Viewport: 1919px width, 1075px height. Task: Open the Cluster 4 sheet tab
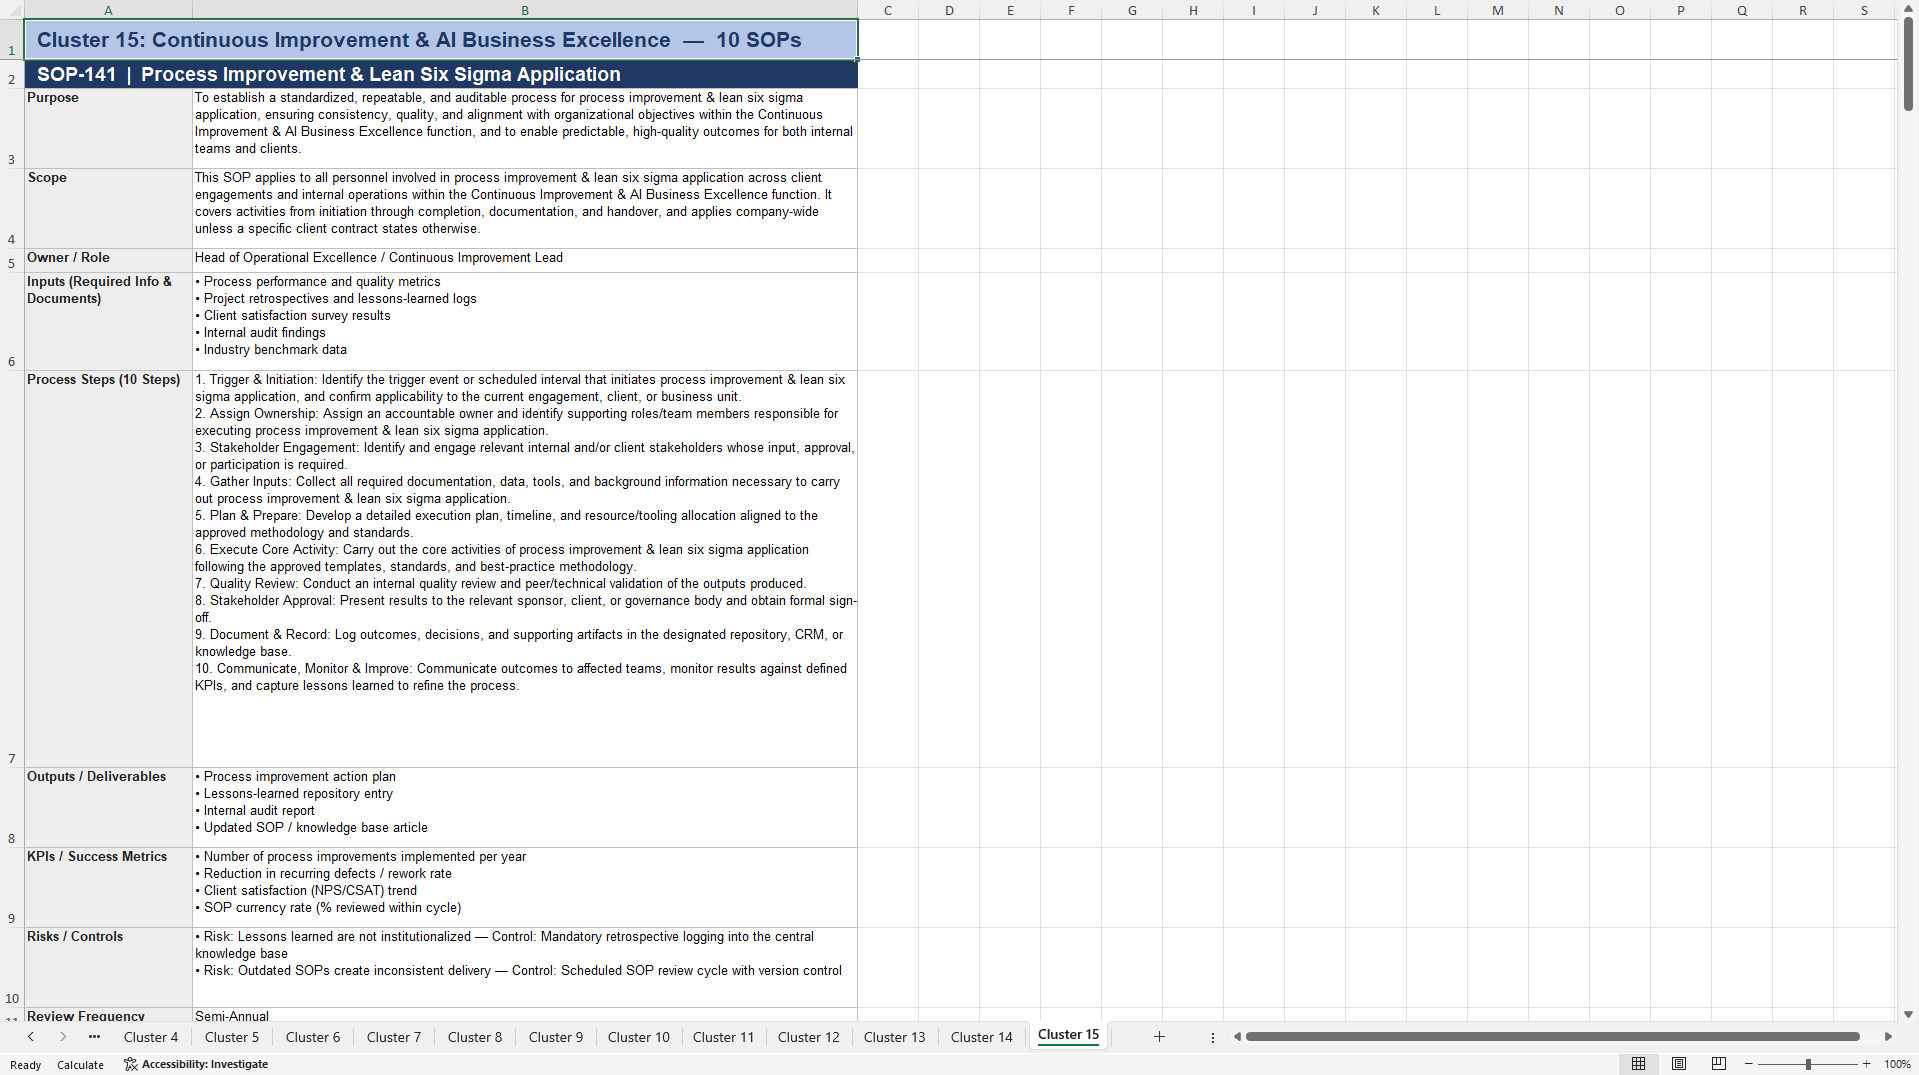point(151,1037)
